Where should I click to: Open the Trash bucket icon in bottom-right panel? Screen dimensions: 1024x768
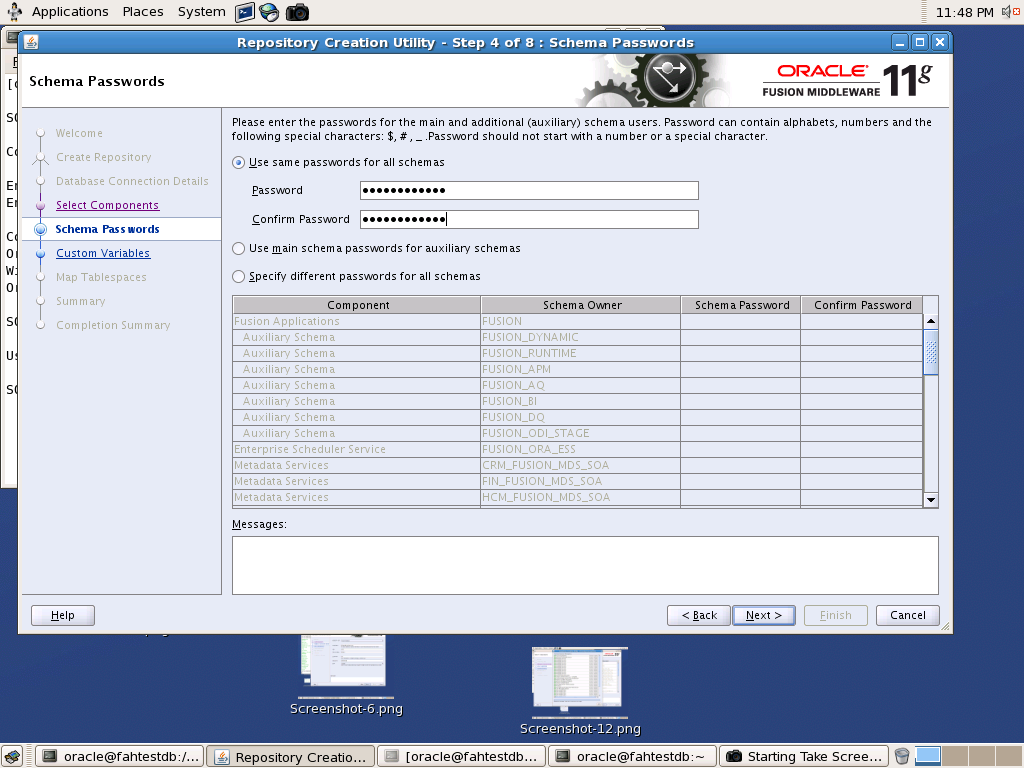(903, 755)
